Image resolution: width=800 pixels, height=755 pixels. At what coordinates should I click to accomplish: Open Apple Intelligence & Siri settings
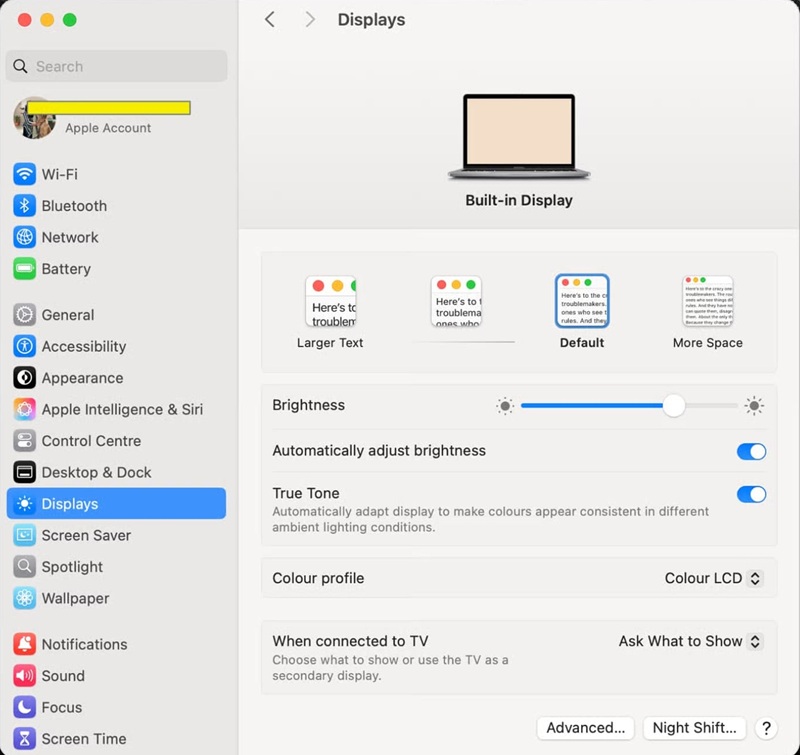click(116, 409)
